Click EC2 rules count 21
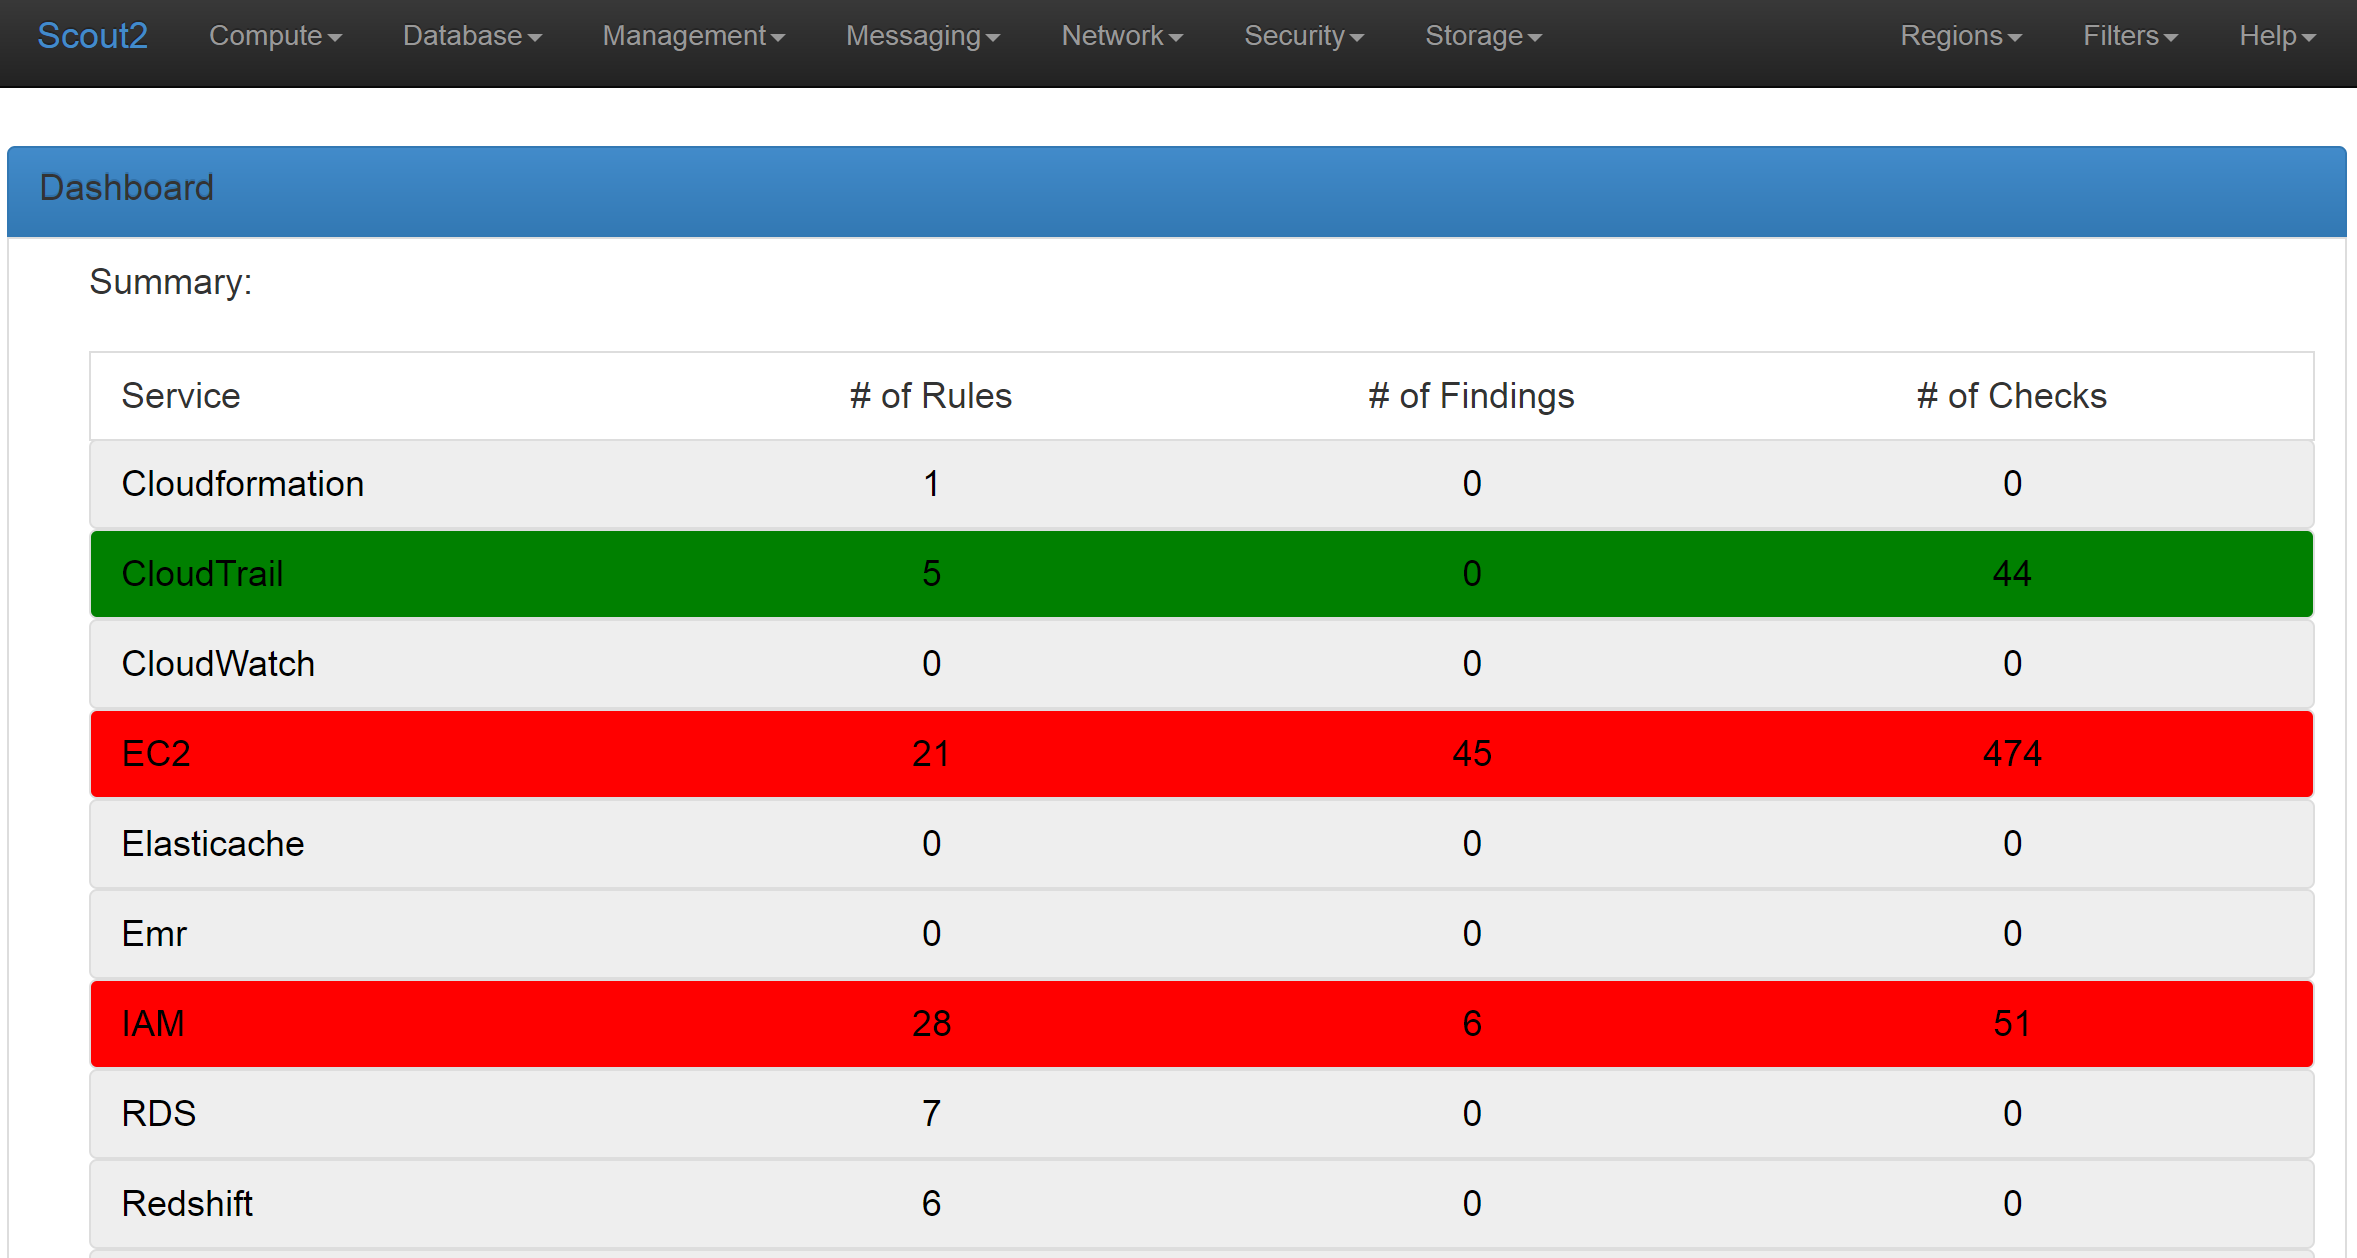2357x1258 pixels. tap(931, 754)
